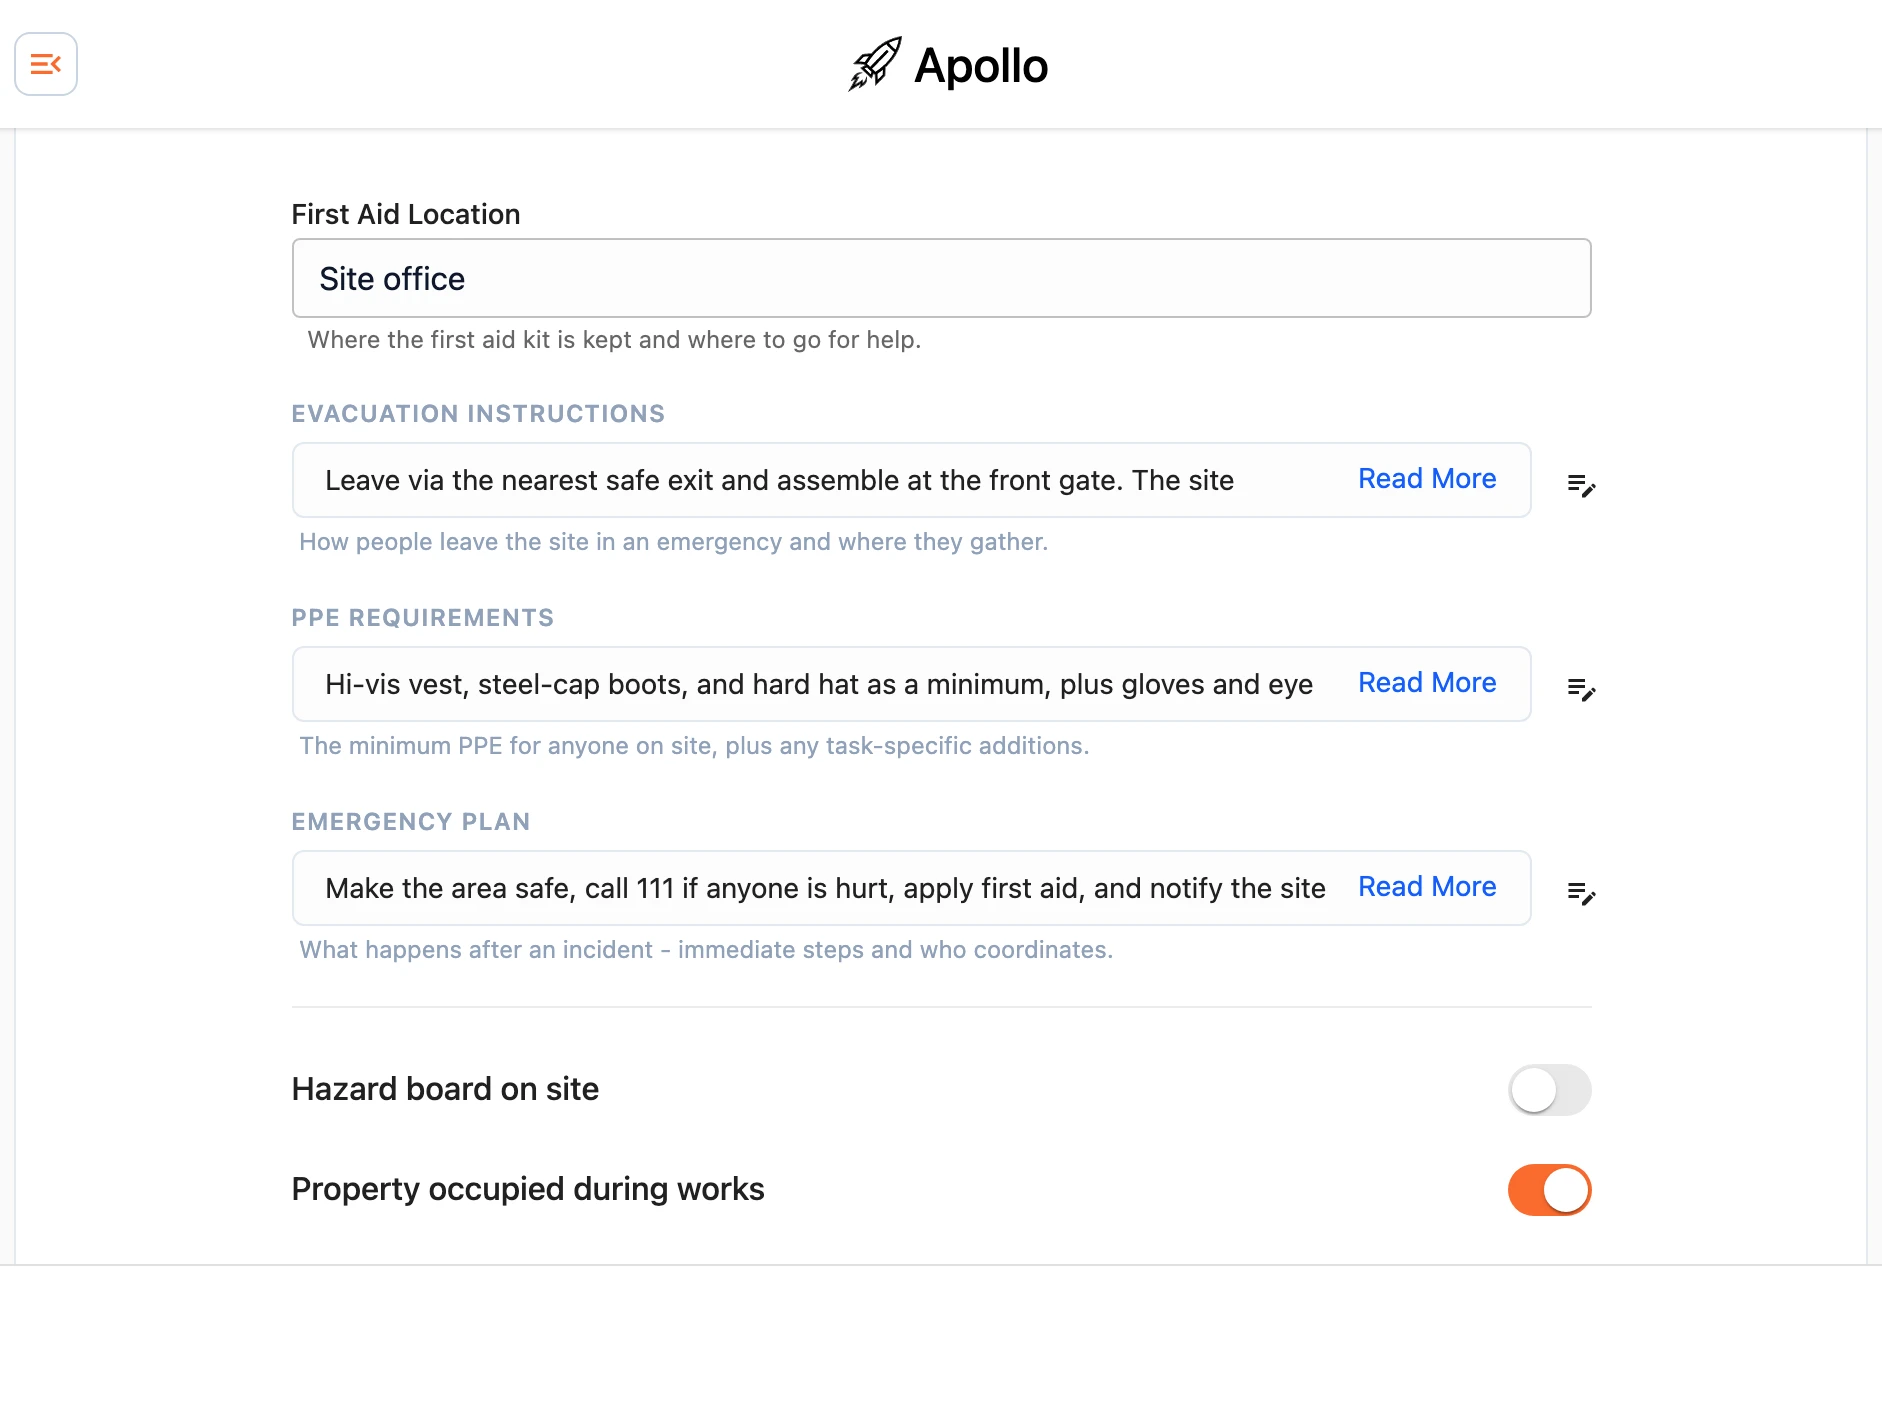Expand Evacuation Instructions with Read More
Screen dimensions: 1882x1410
(1427, 479)
